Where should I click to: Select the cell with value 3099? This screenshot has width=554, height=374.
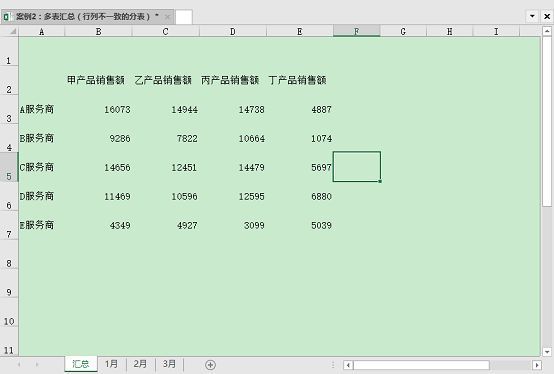coord(232,225)
